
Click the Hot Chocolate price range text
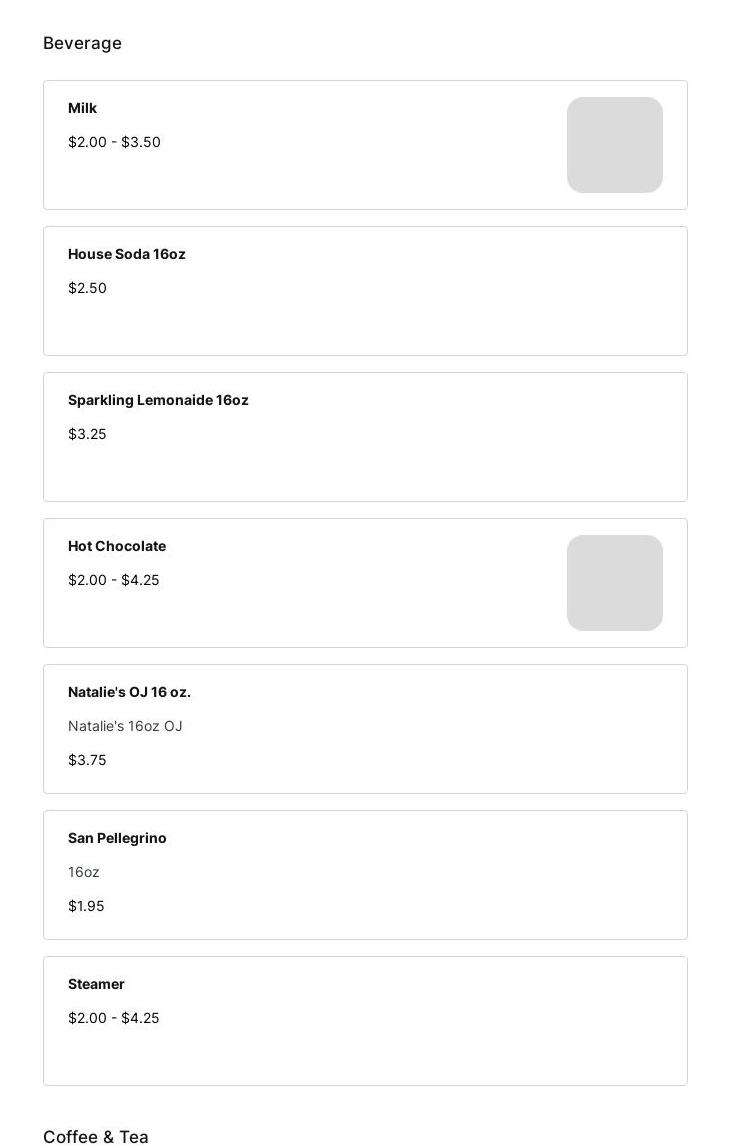click(x=114, y=580)
